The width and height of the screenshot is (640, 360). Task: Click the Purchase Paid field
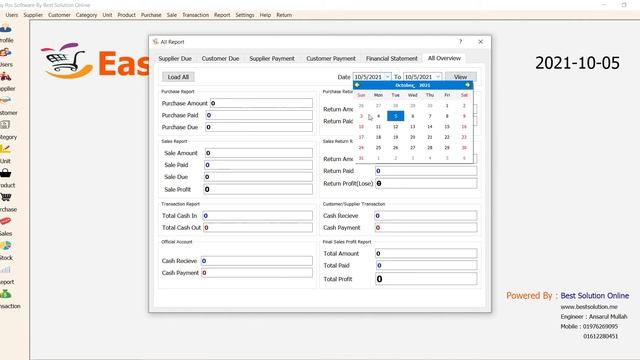(x=259, y=115)
